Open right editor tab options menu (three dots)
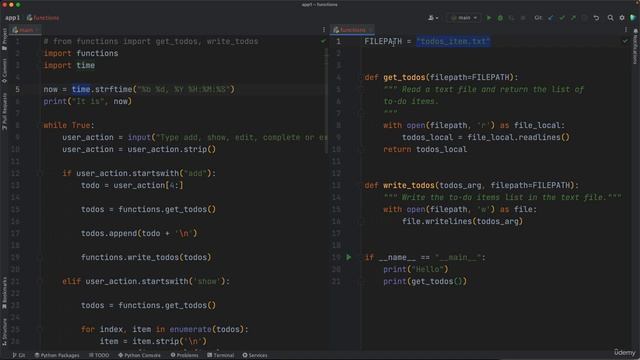 point(626,30)
